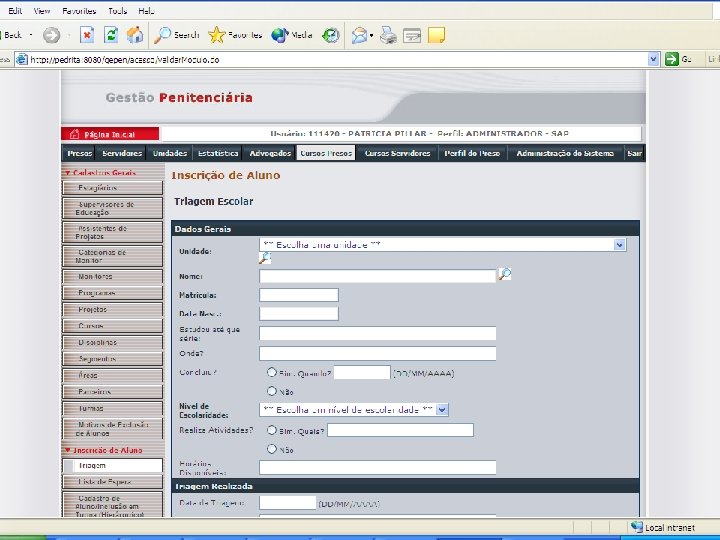Viewport: 720px width, 540px height.
Task: Open Estagiários in sidebar
Action: tap(112, 188)
